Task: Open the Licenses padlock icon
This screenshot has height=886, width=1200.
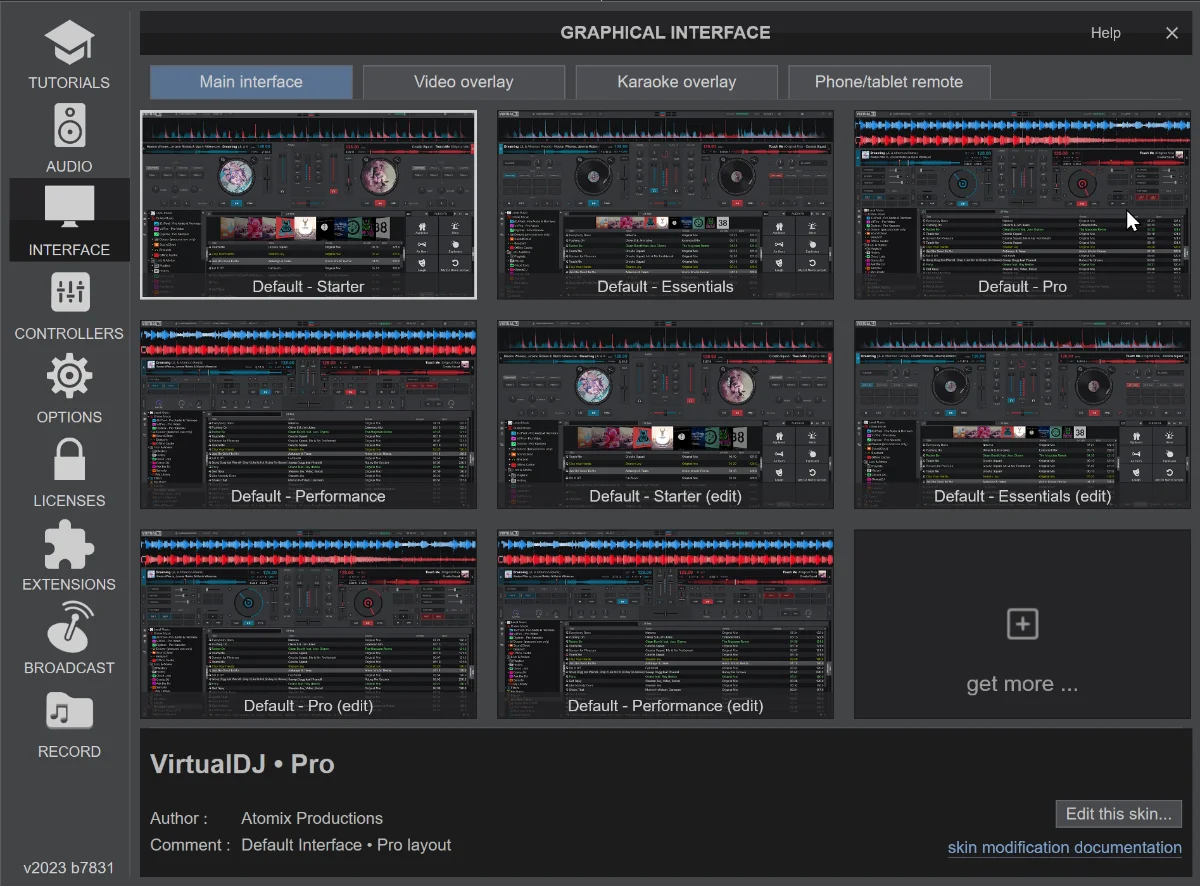Action: [x=69, y=461]
